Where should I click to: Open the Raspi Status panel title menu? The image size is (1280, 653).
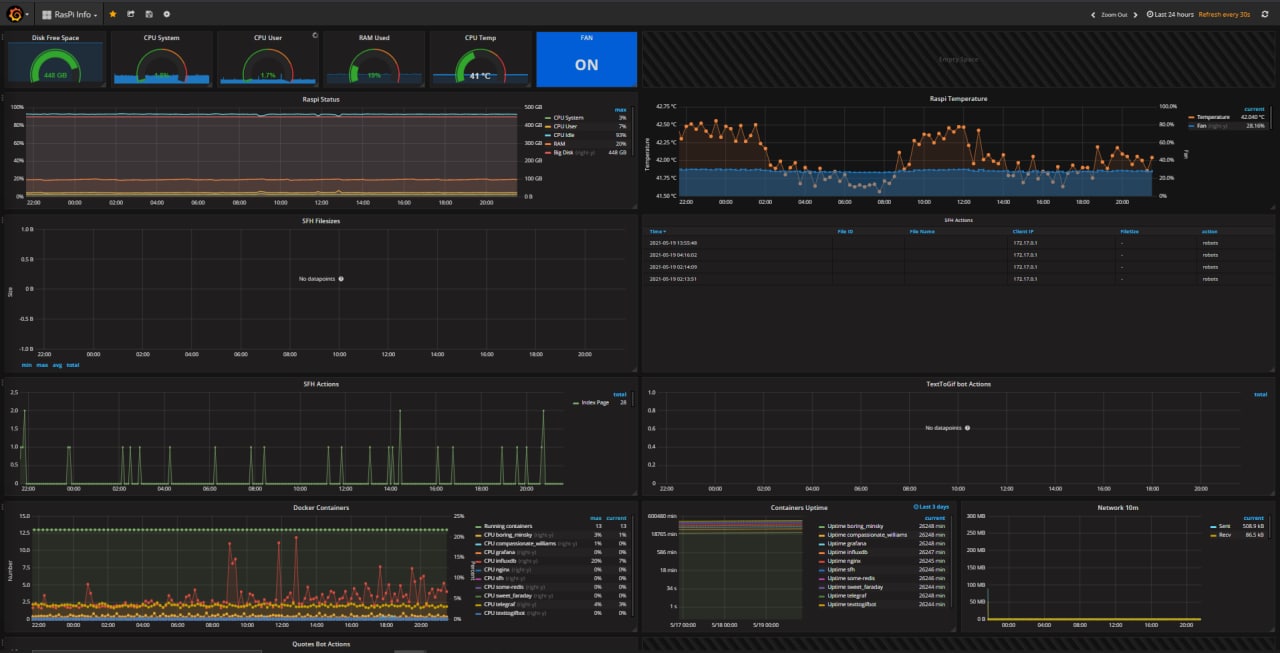[x=322, y=99]
